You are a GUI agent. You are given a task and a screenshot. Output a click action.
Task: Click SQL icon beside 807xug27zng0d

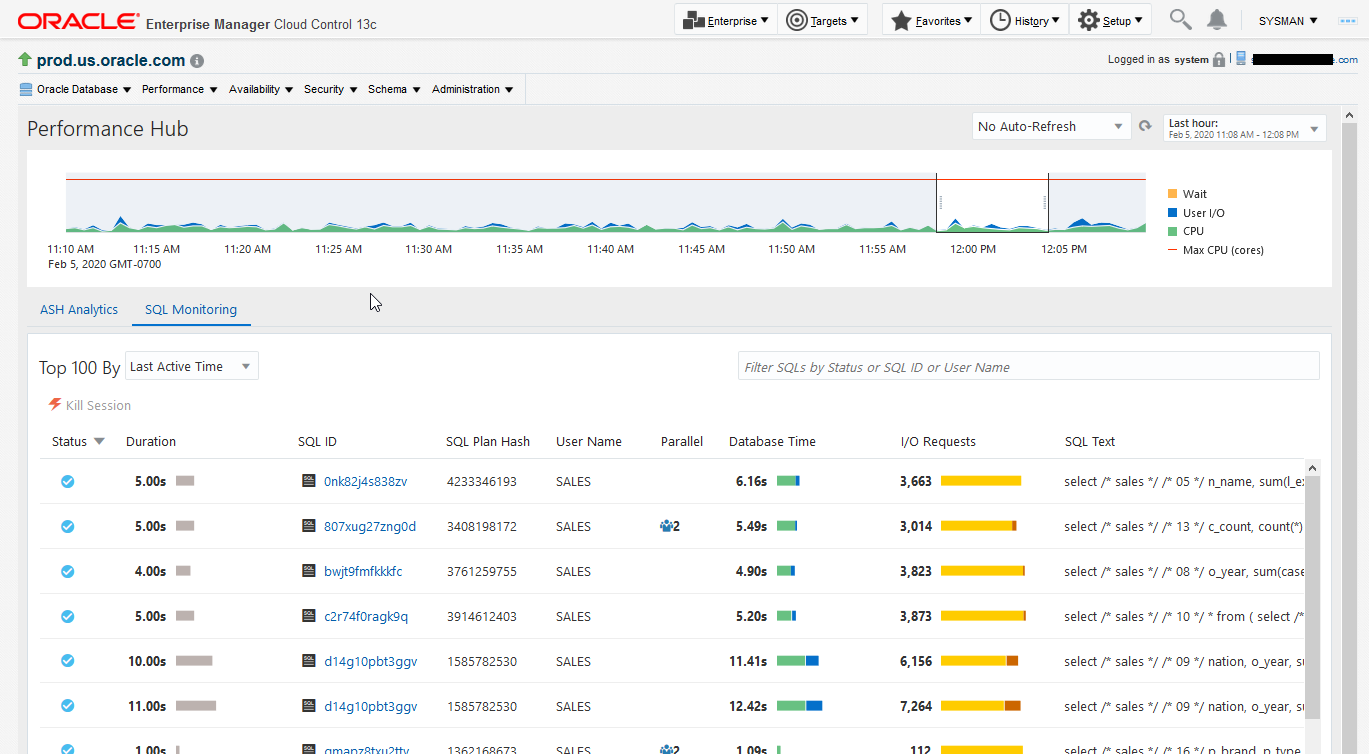(x=309, y=526)
